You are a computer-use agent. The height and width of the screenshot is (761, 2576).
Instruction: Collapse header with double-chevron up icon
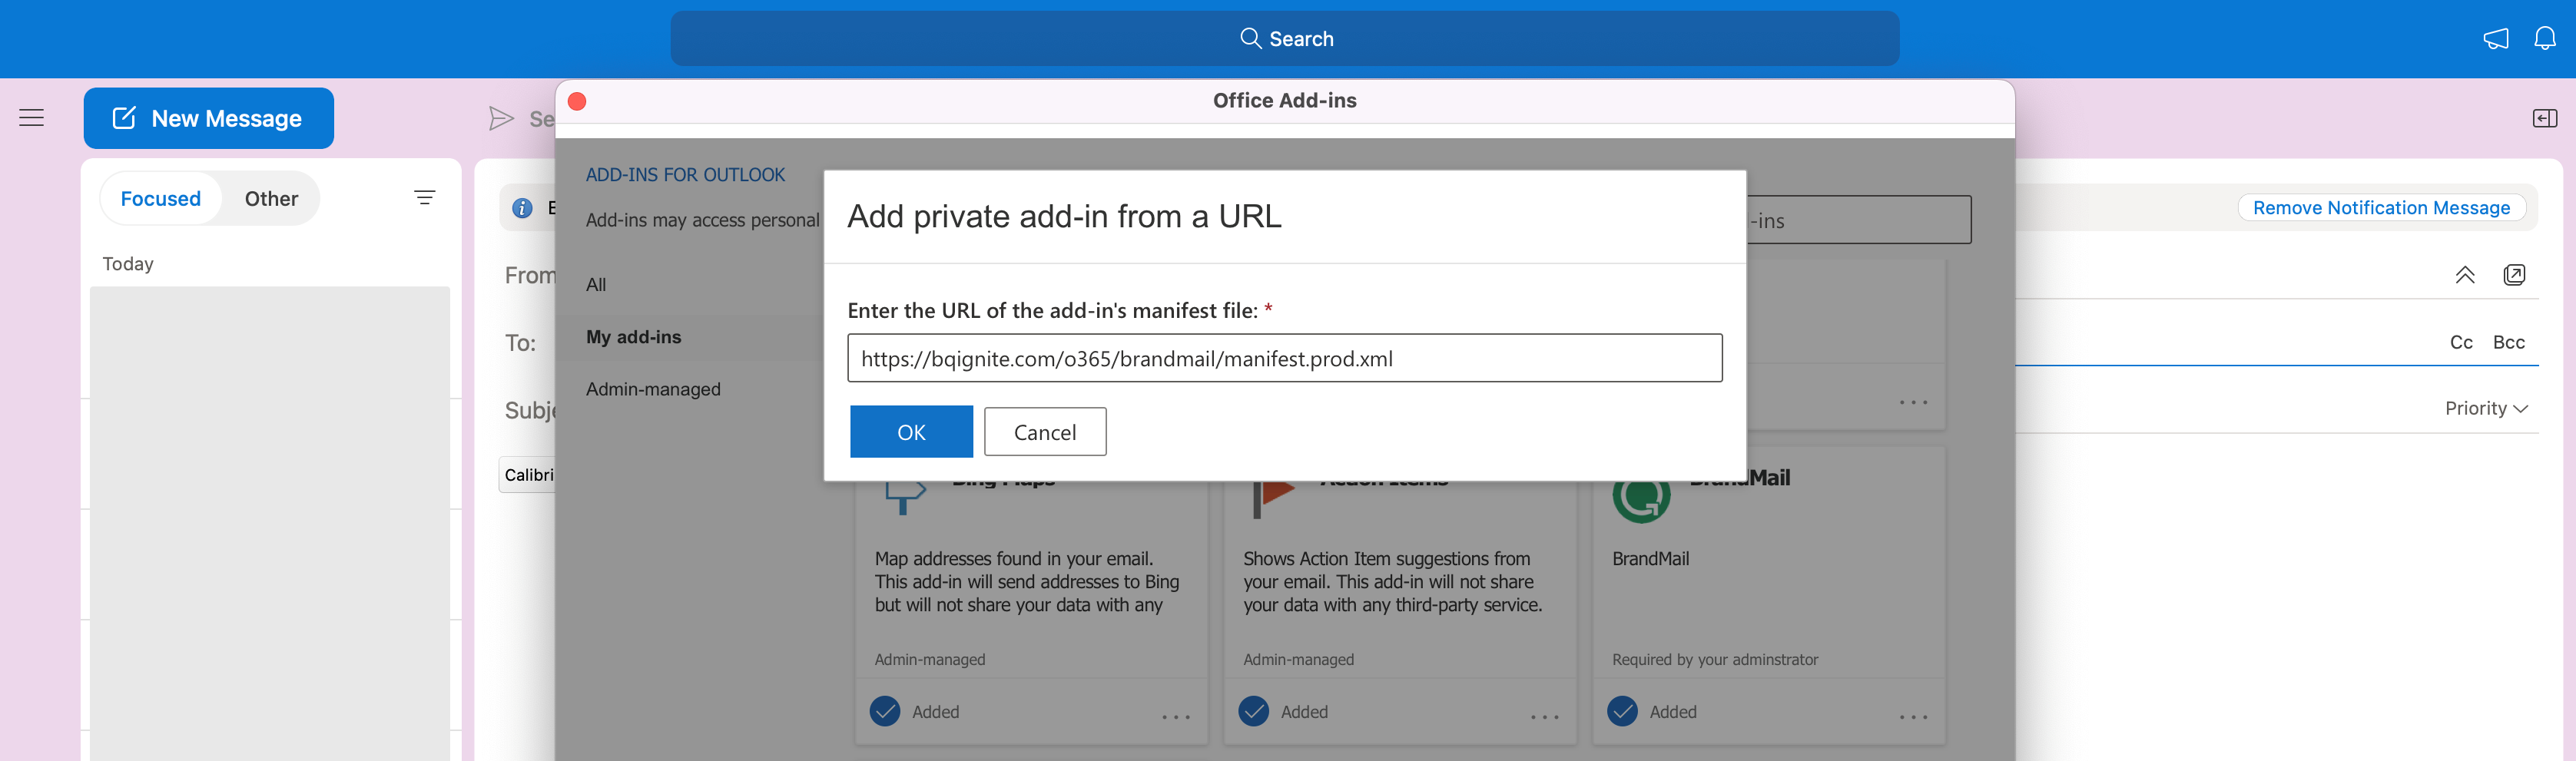click(x=2464, y=275)
